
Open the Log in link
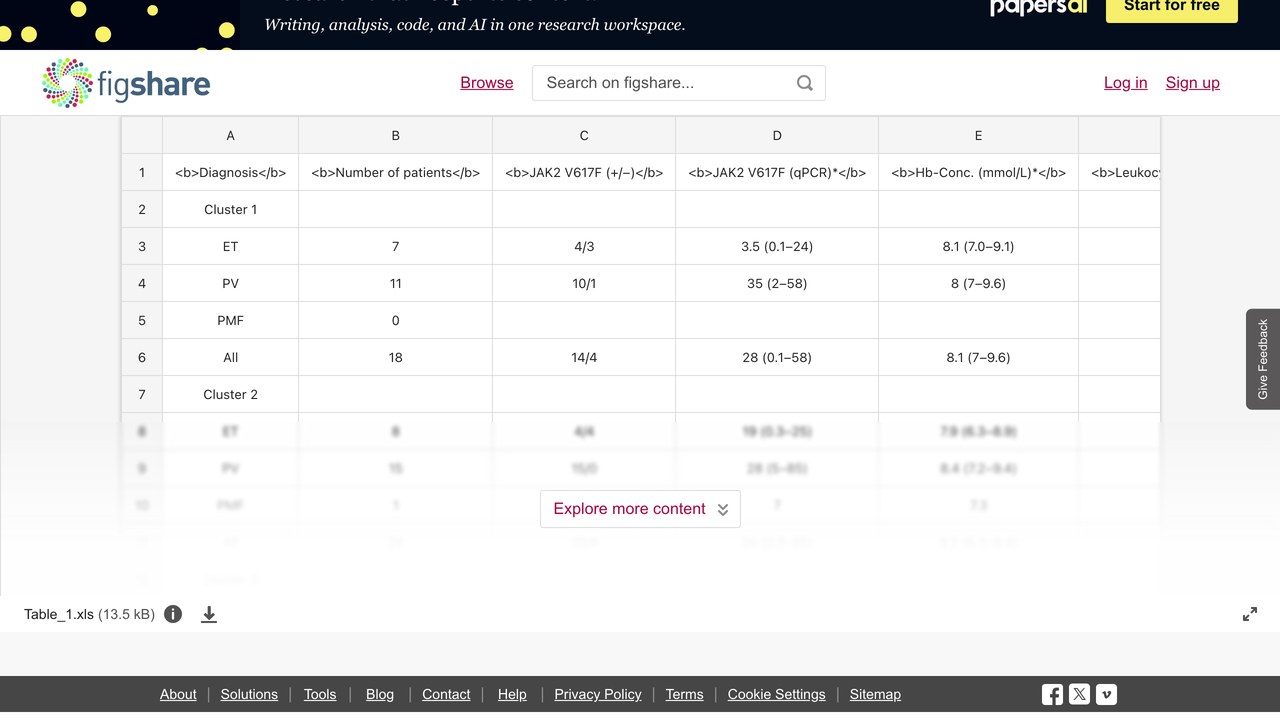1125,83
